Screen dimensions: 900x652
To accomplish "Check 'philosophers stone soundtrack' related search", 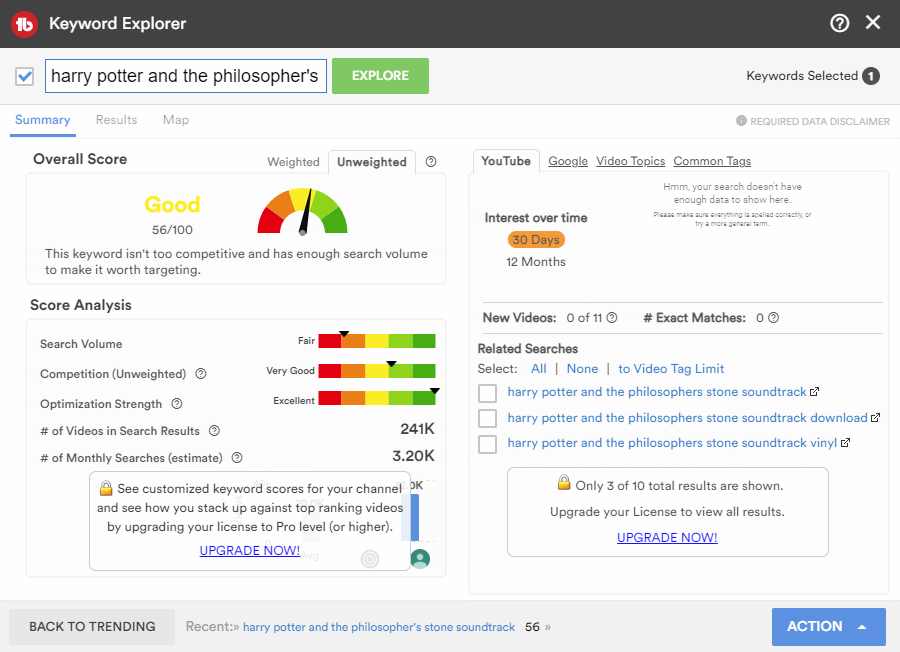I will [487, 393].
